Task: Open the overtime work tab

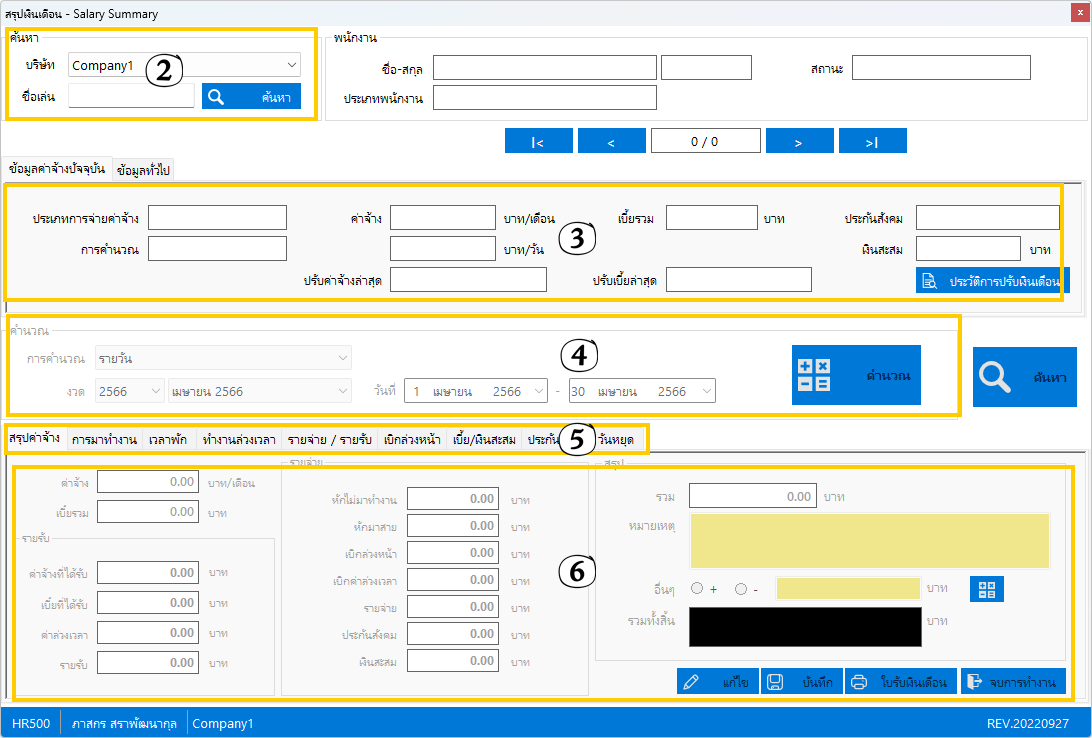Action: click(x=239, y=439)
